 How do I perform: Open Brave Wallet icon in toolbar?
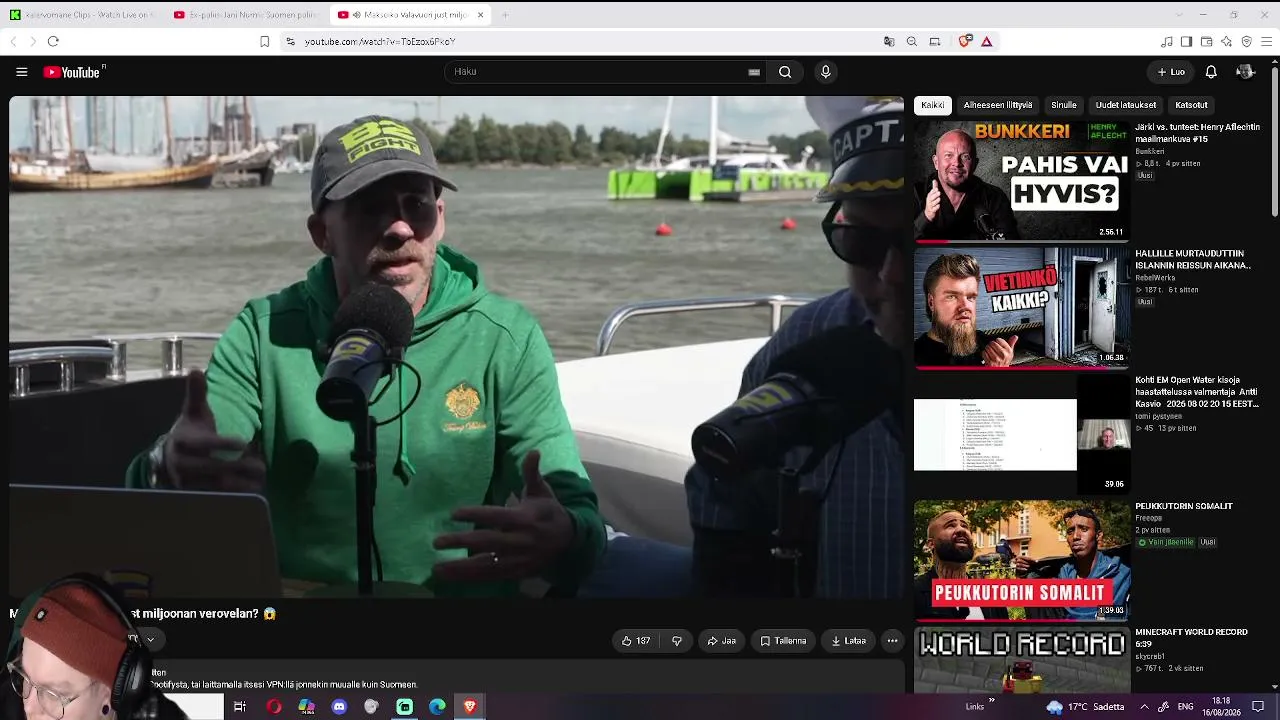coord(1206,41)
